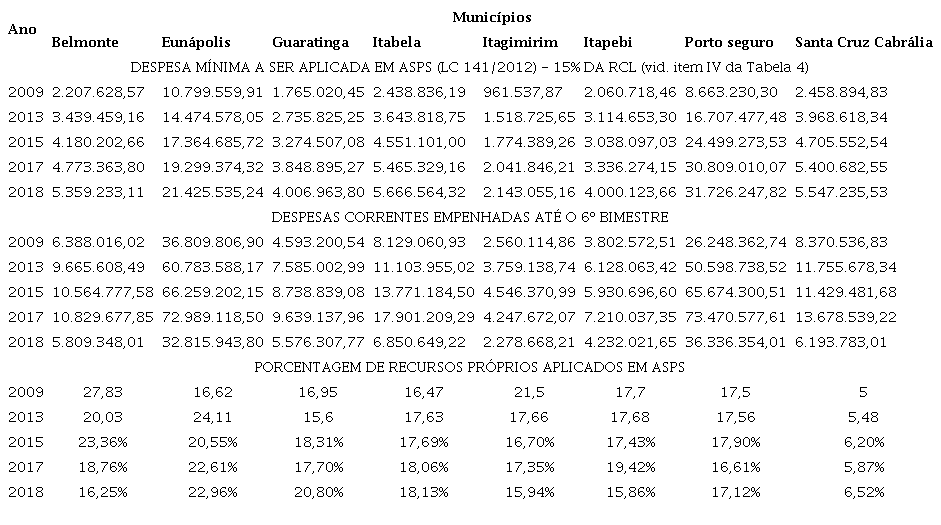This screenshot has width=941, height=525.
Task: Click the DESPESAS CORRENTES EMPENHADAS section title
Action: coord(470,217)
